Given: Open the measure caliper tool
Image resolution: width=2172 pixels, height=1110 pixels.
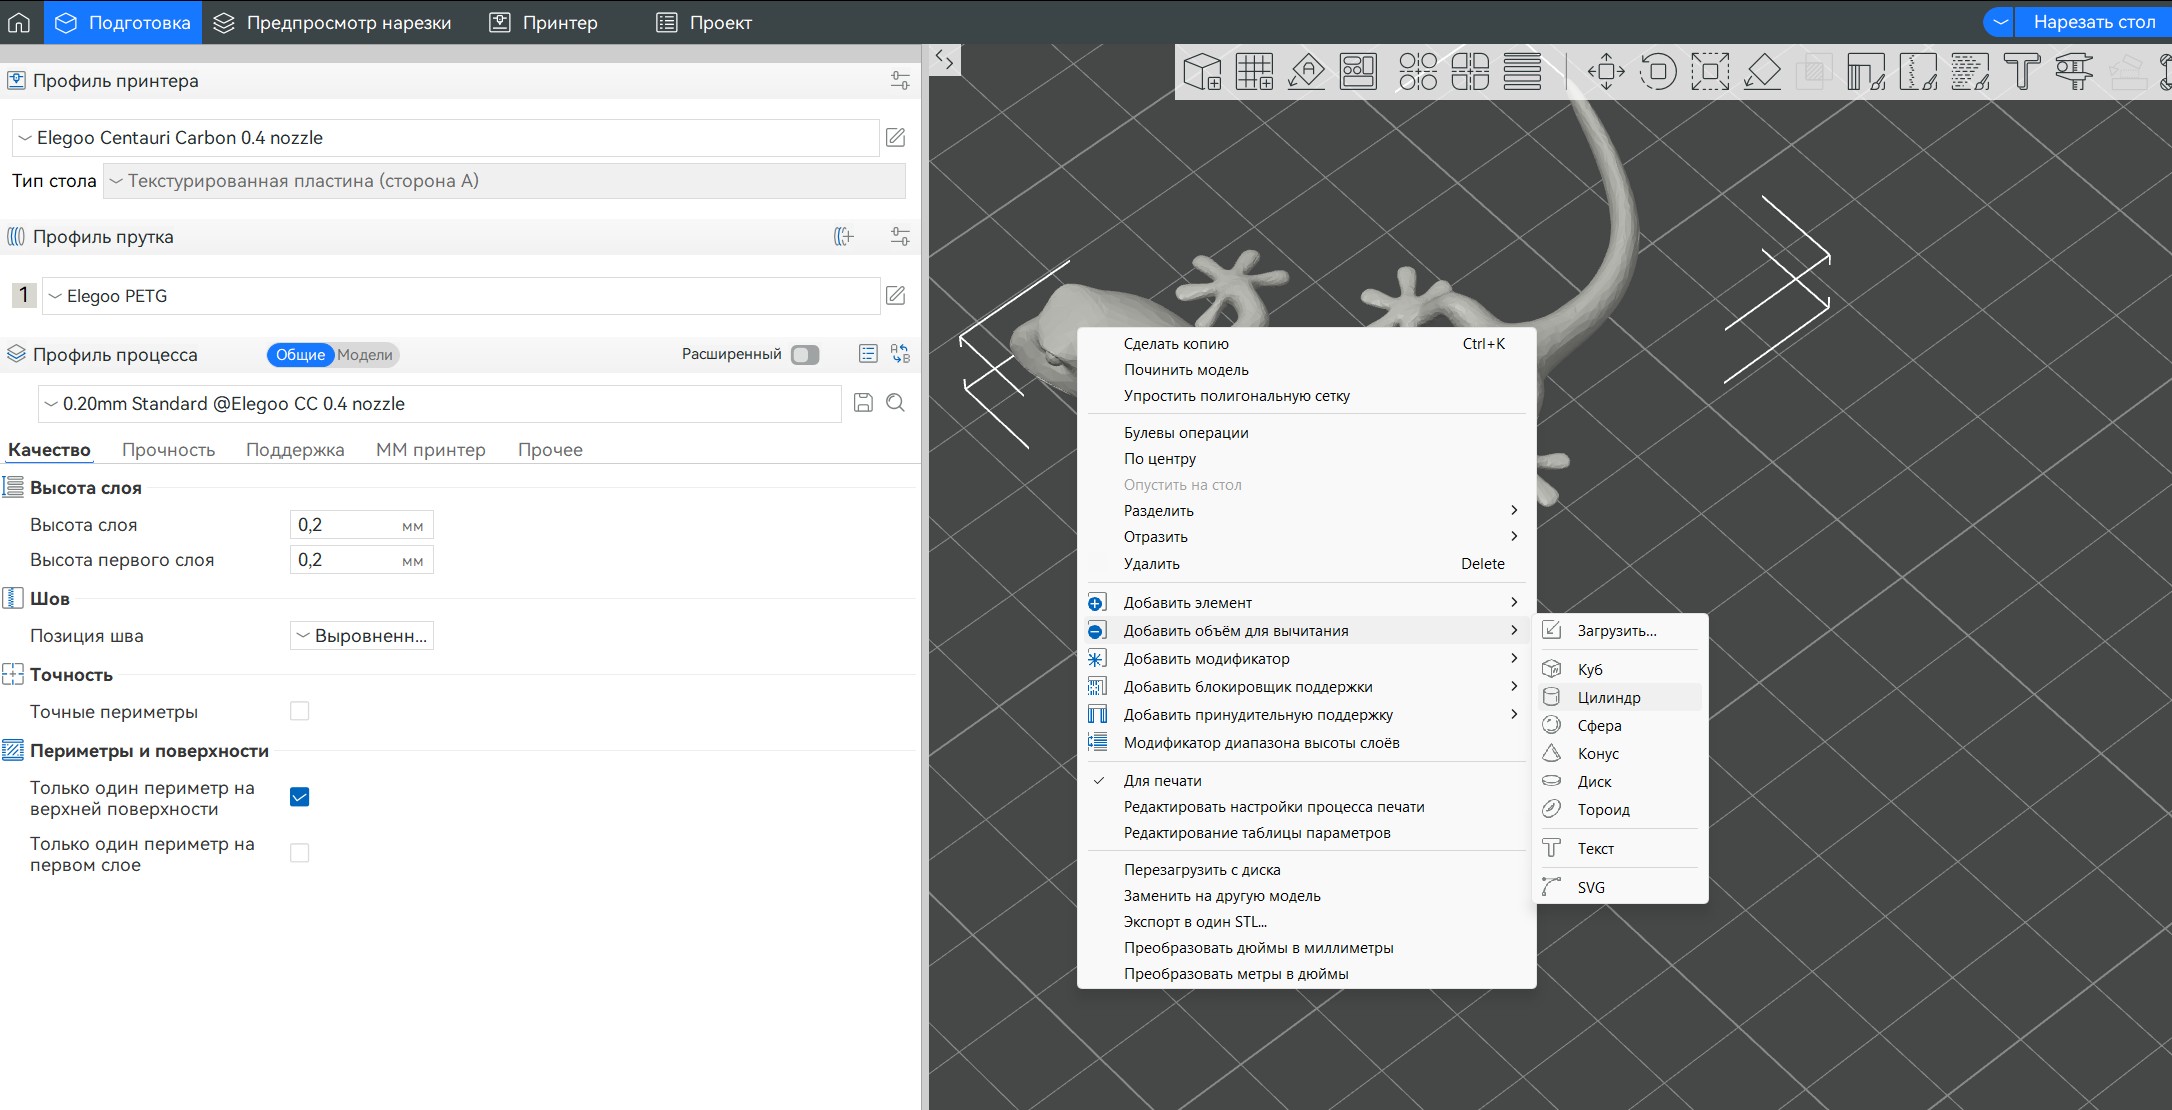Looking at the screenshot, I should tap(2074, 72).
